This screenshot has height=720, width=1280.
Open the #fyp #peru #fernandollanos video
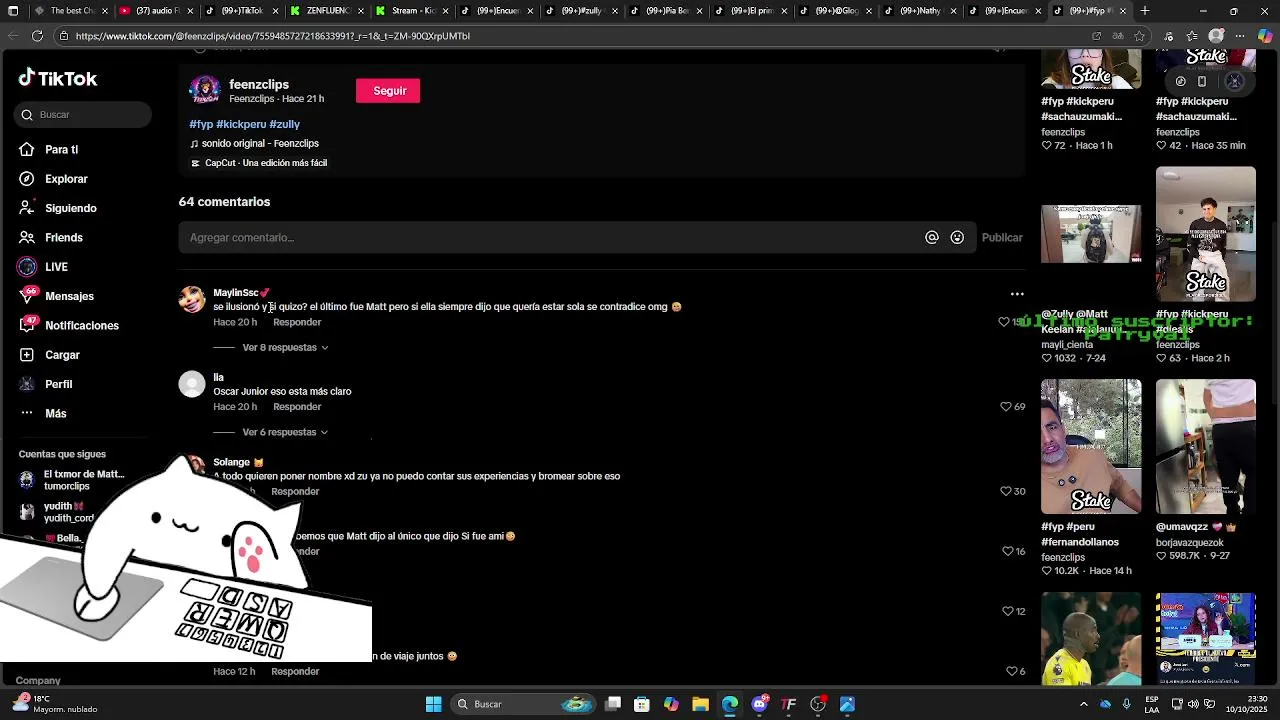coord(1091,446)
